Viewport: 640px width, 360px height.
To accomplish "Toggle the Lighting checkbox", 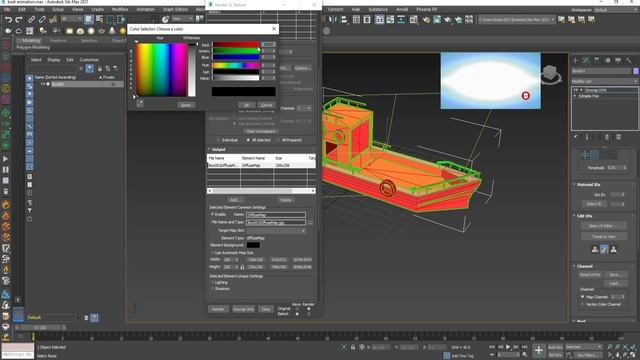I will click(212, 282).
